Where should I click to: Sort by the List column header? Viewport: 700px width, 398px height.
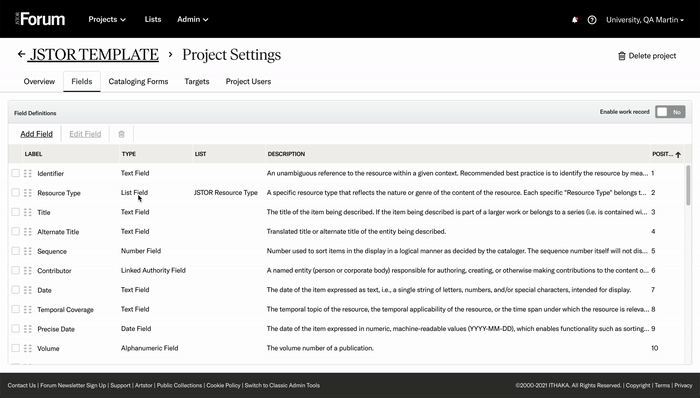(200, 154)
